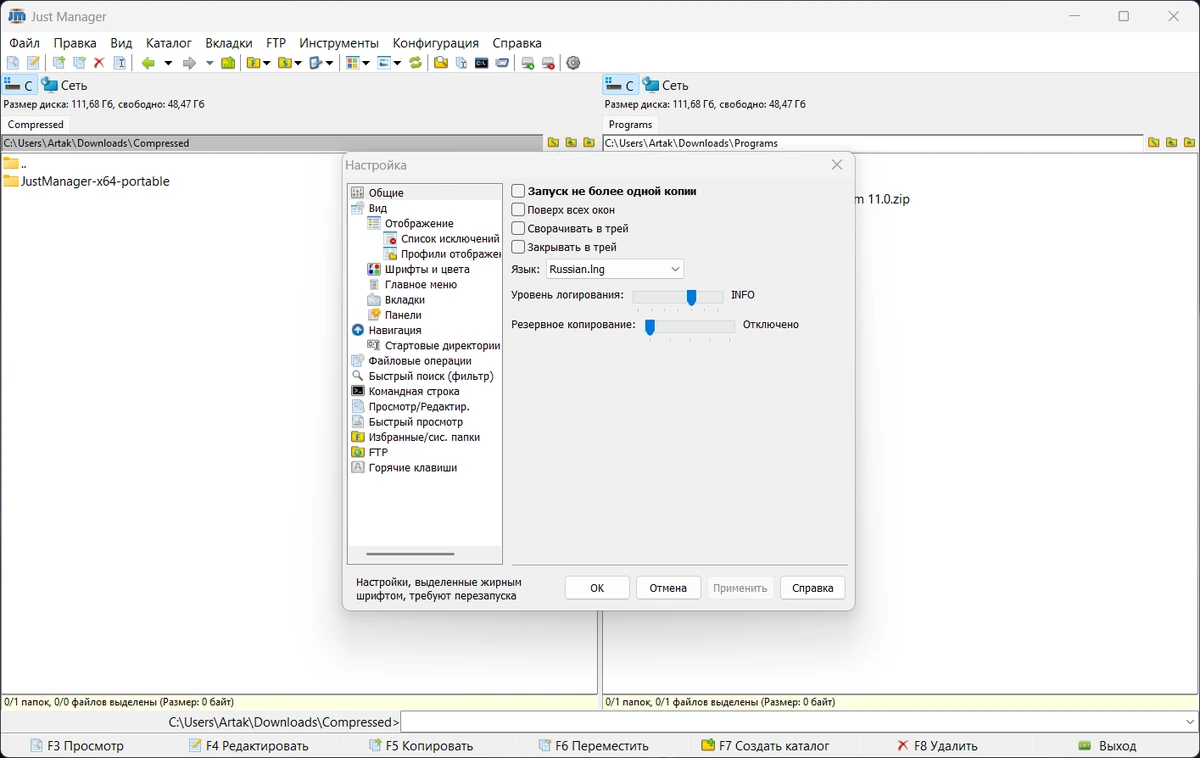Click the red X delete icon in toolbar
1200x758 pixels.
[99, 63]
